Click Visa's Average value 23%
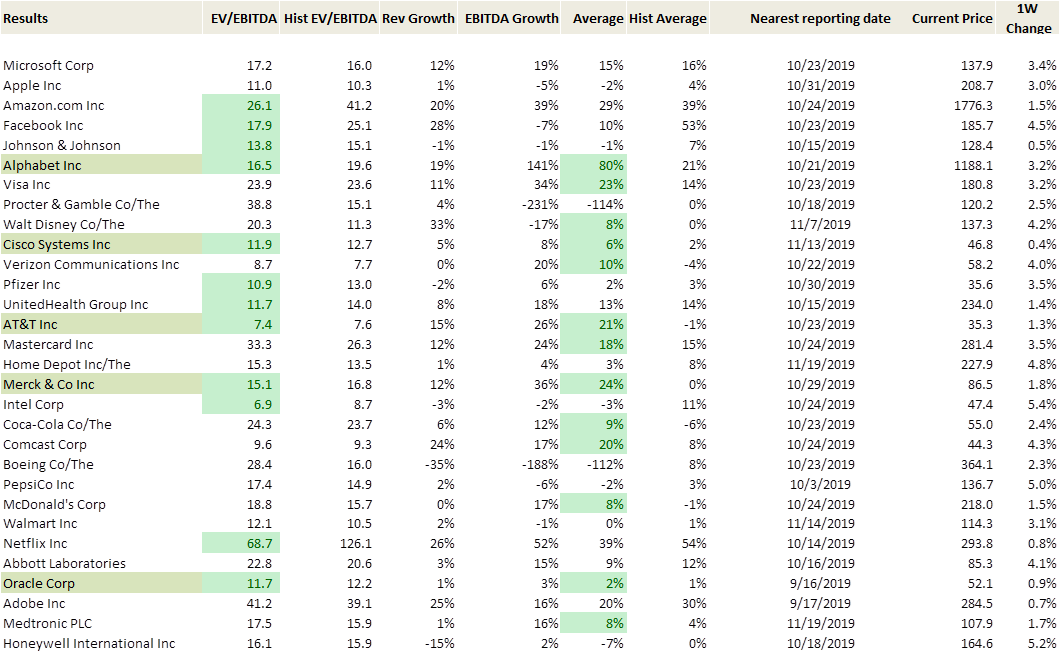The width and height of the screenshot is (1061, 654). click(594, 185)
